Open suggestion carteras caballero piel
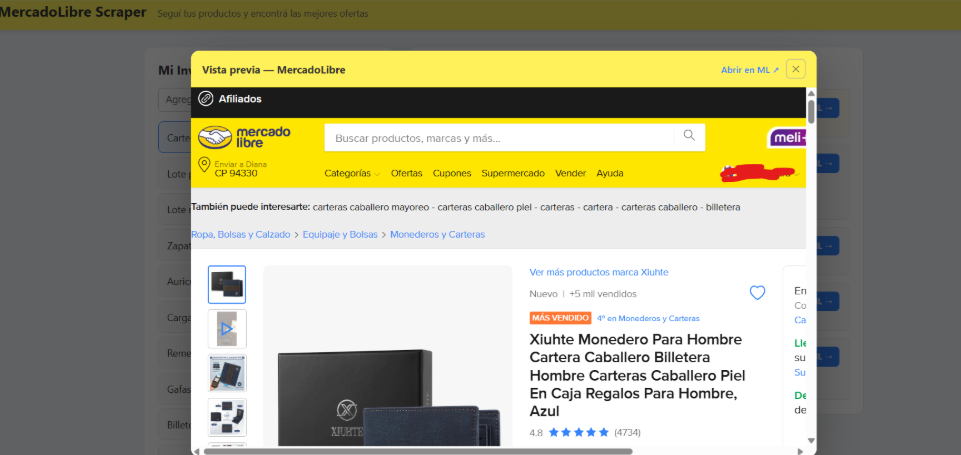961x455 pixels. tap(484, 207)
